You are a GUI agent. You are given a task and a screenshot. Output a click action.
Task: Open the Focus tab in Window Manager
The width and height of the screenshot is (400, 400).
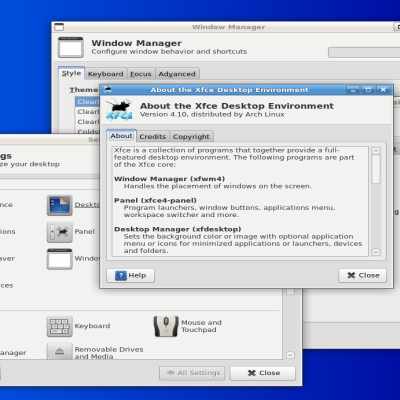[140, 74]
